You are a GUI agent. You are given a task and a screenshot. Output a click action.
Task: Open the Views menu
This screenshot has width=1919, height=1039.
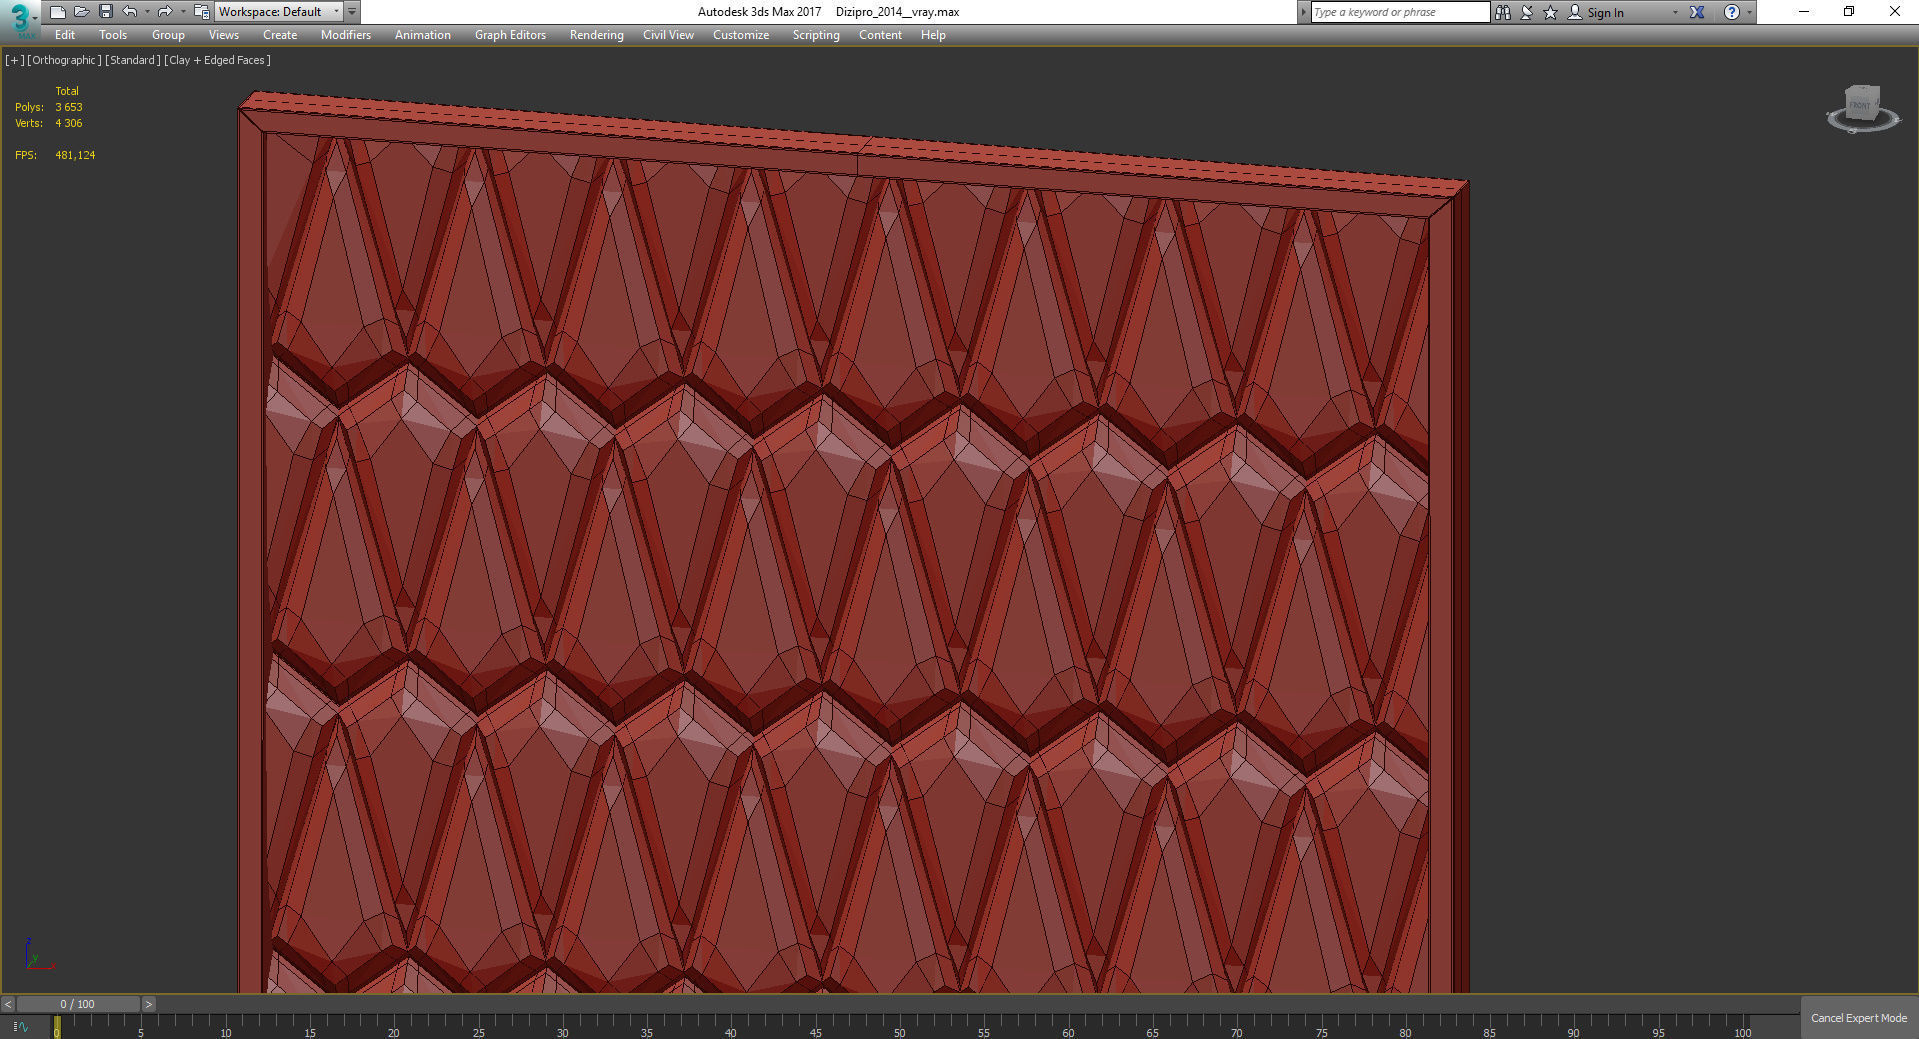click(x=224, y=35)
